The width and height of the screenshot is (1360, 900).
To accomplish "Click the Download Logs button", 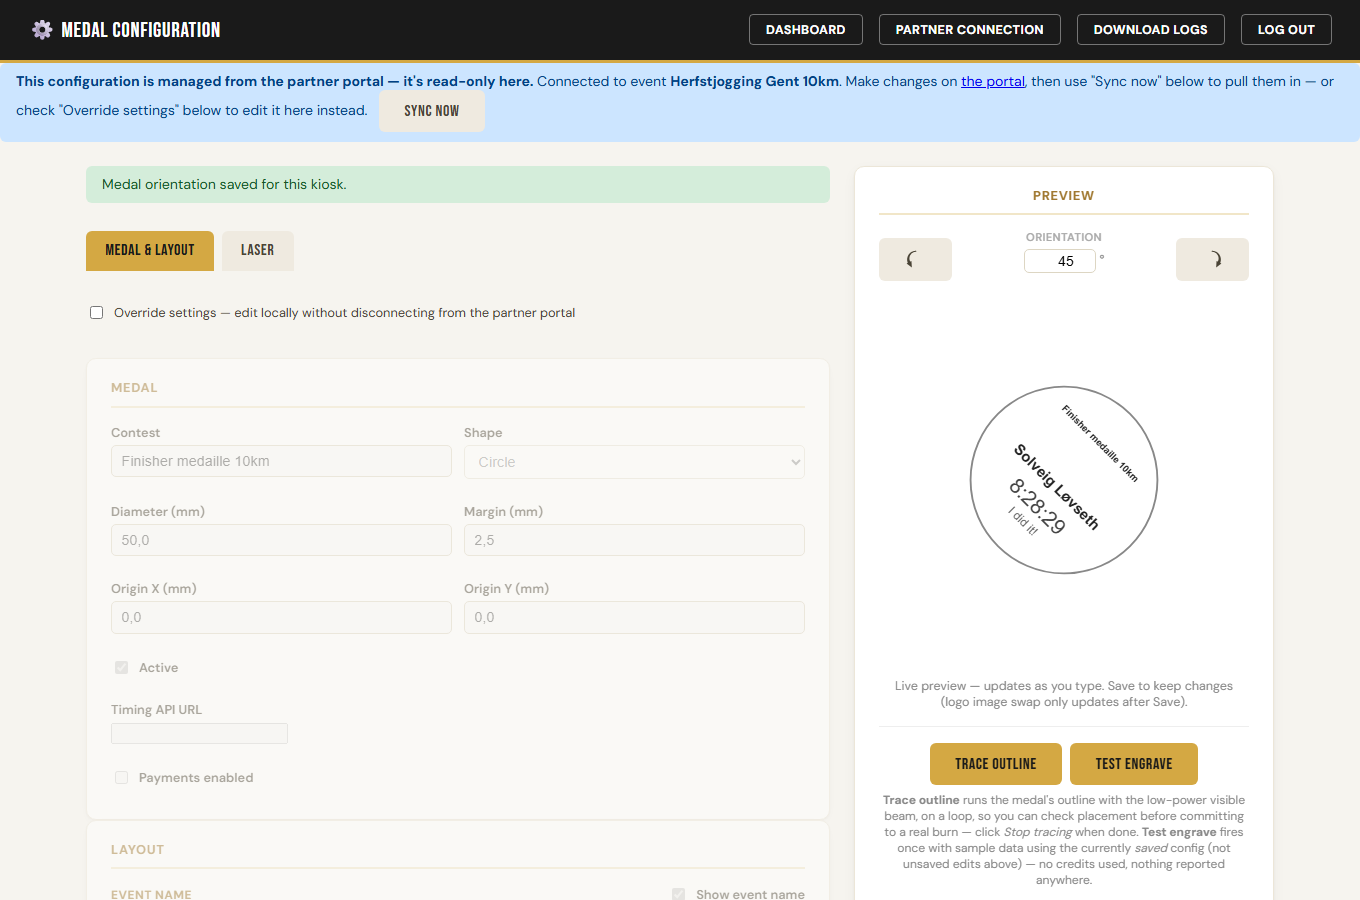I will coord(1150,30).
